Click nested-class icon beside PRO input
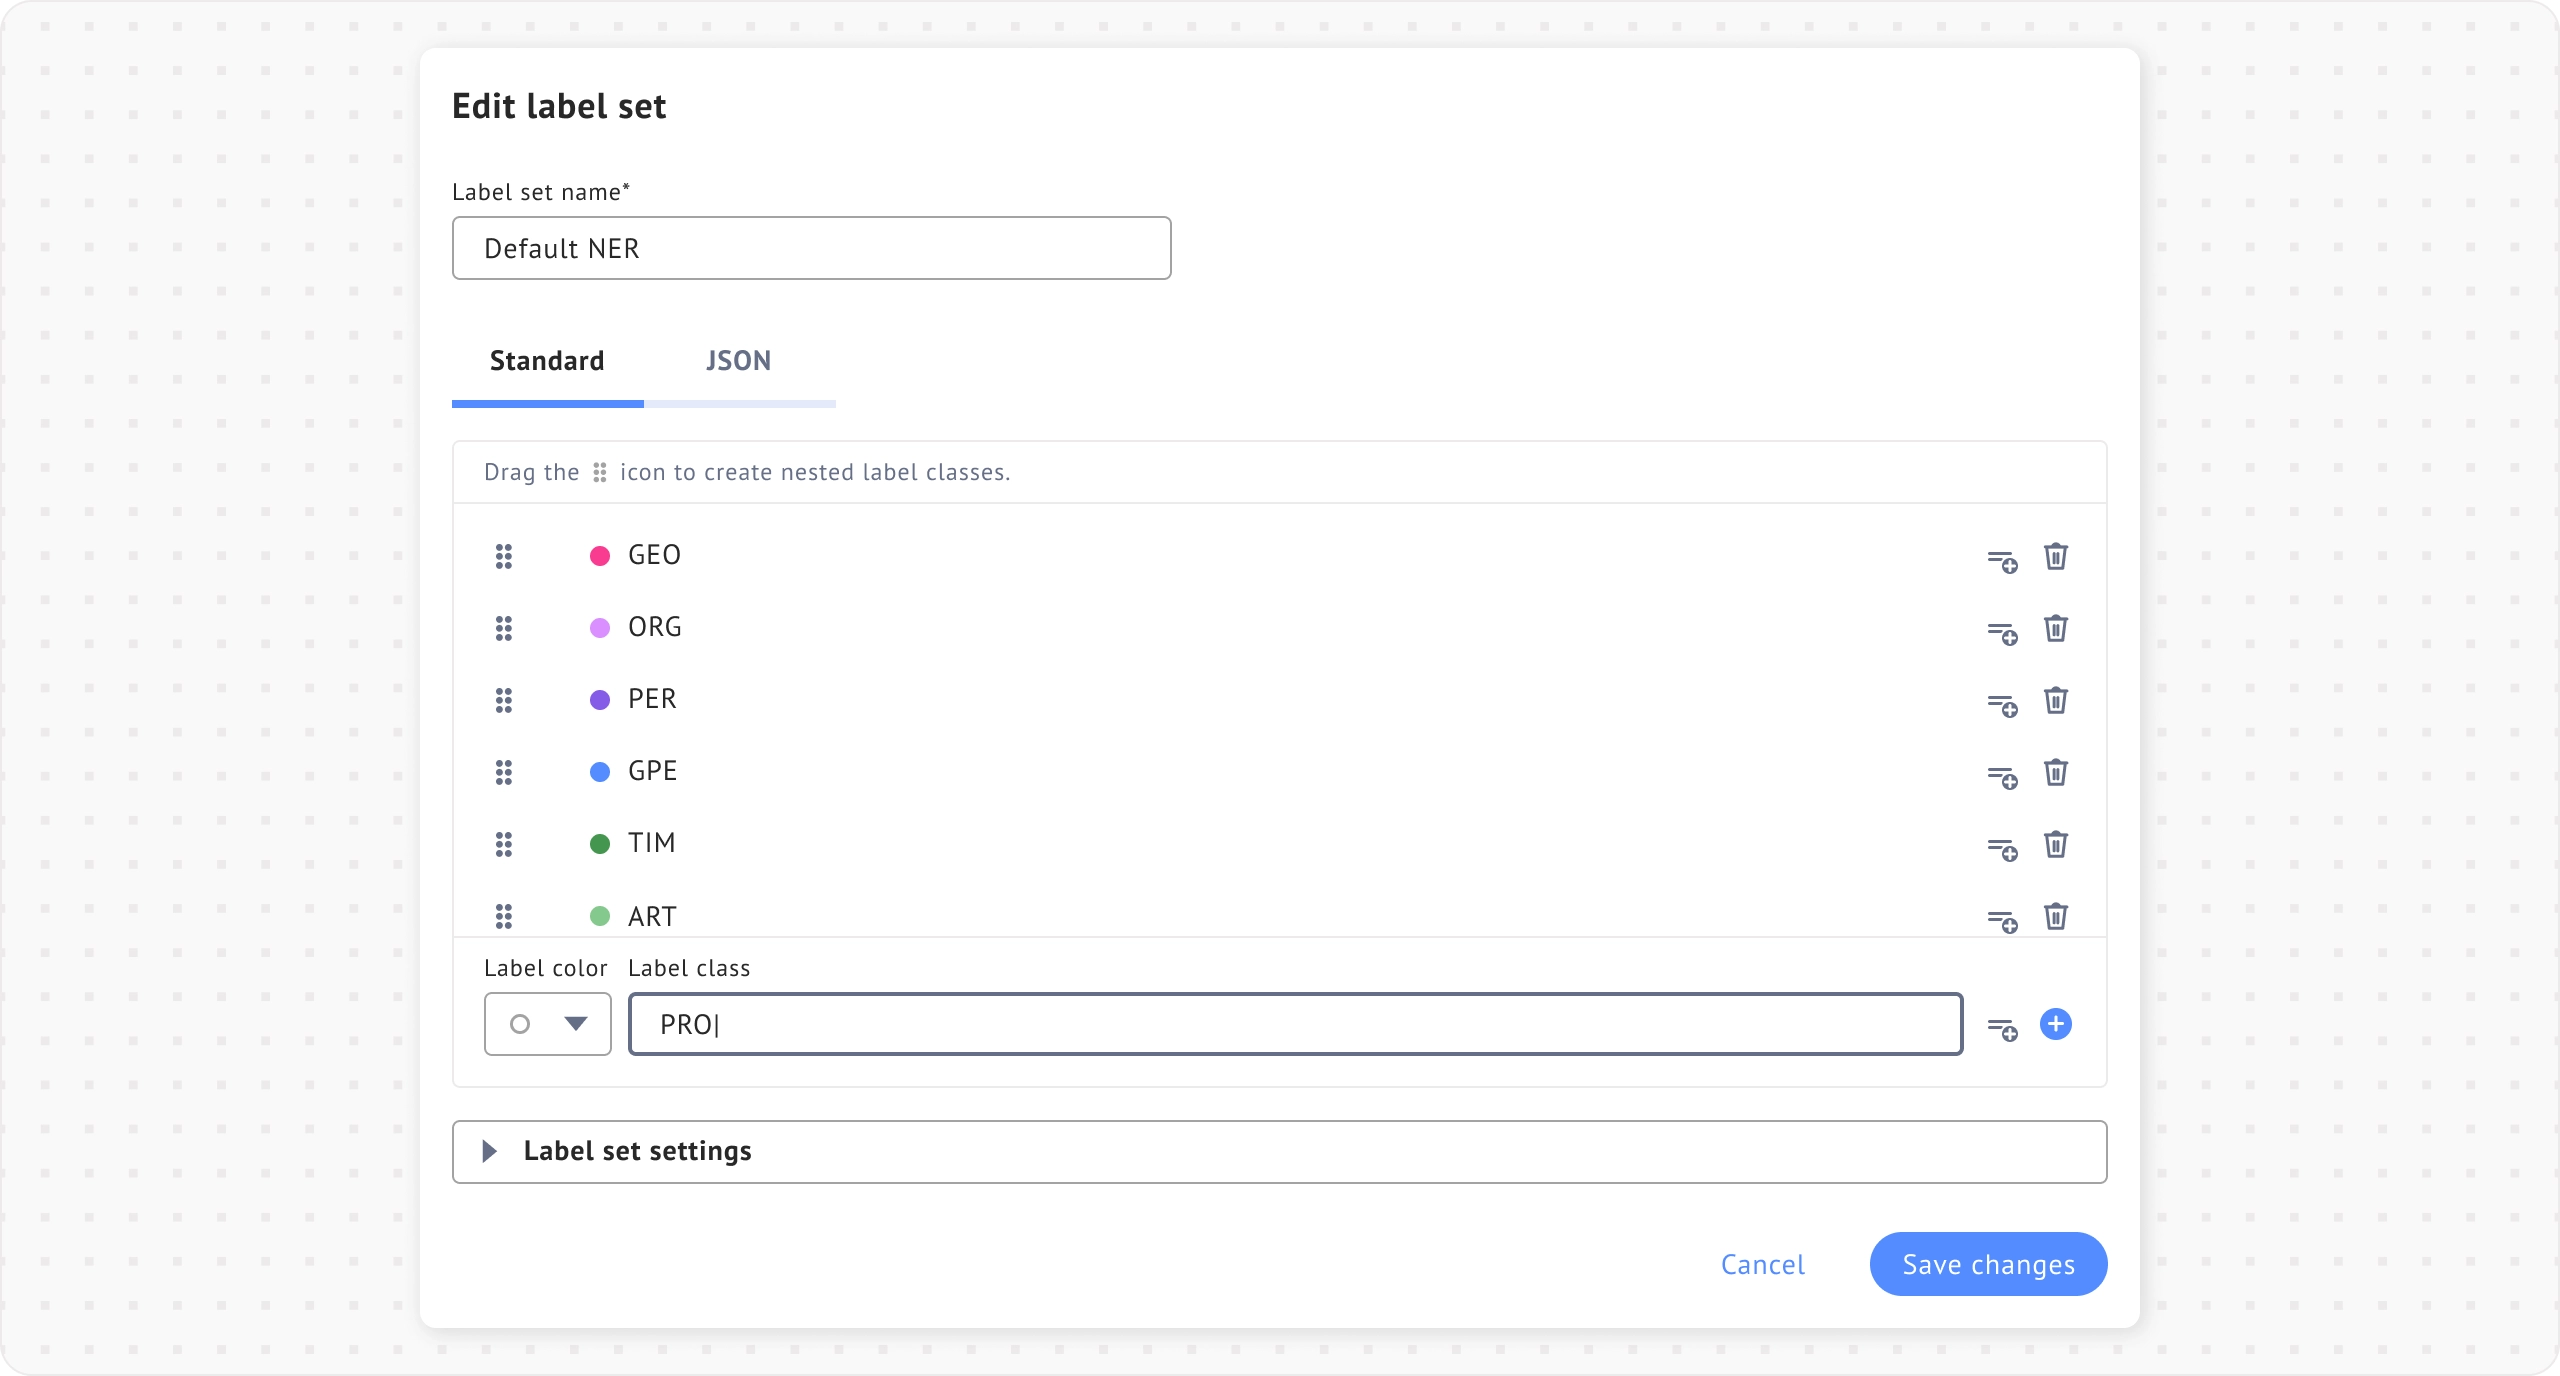2560x1376 pixels. click(2001, 1029)
